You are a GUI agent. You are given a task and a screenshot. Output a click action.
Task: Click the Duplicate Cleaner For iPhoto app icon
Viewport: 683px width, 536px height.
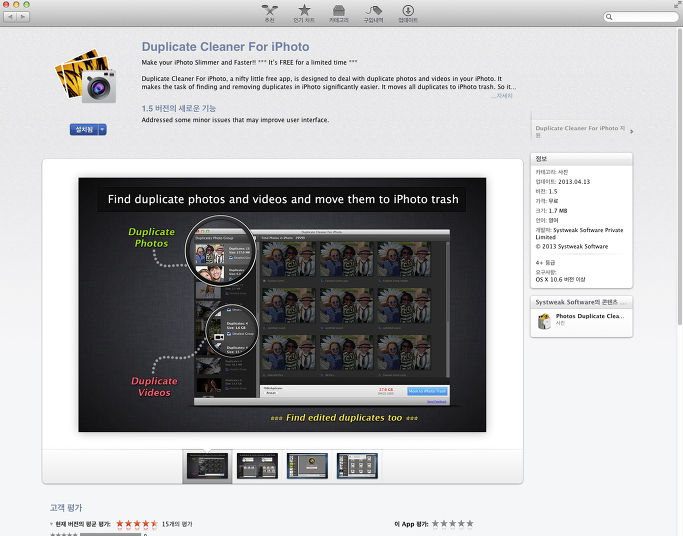click(x=86, y=75)
